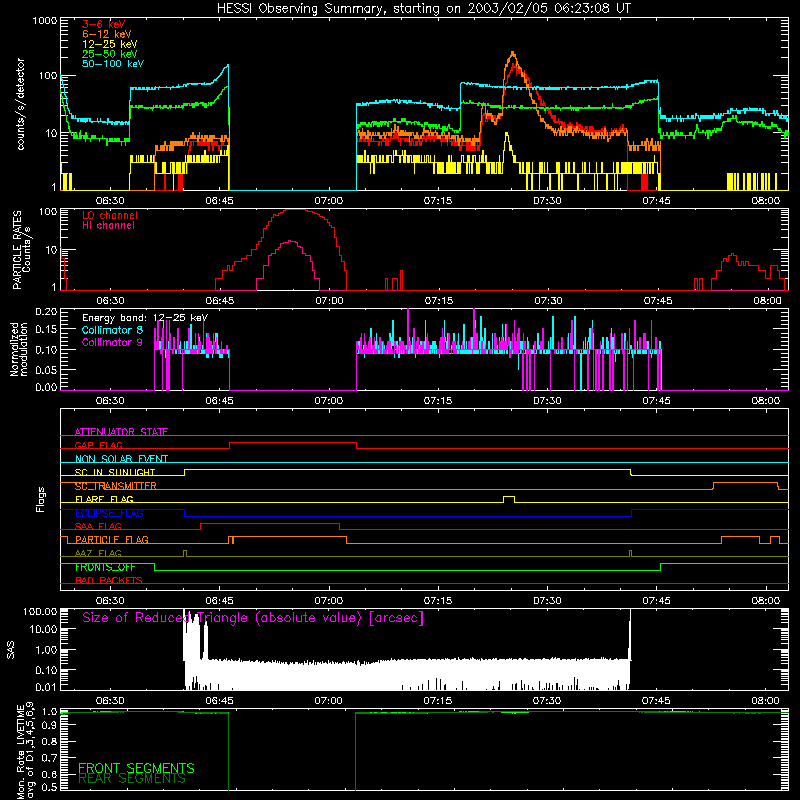Click the LO channel legend label

click(110, 215)
